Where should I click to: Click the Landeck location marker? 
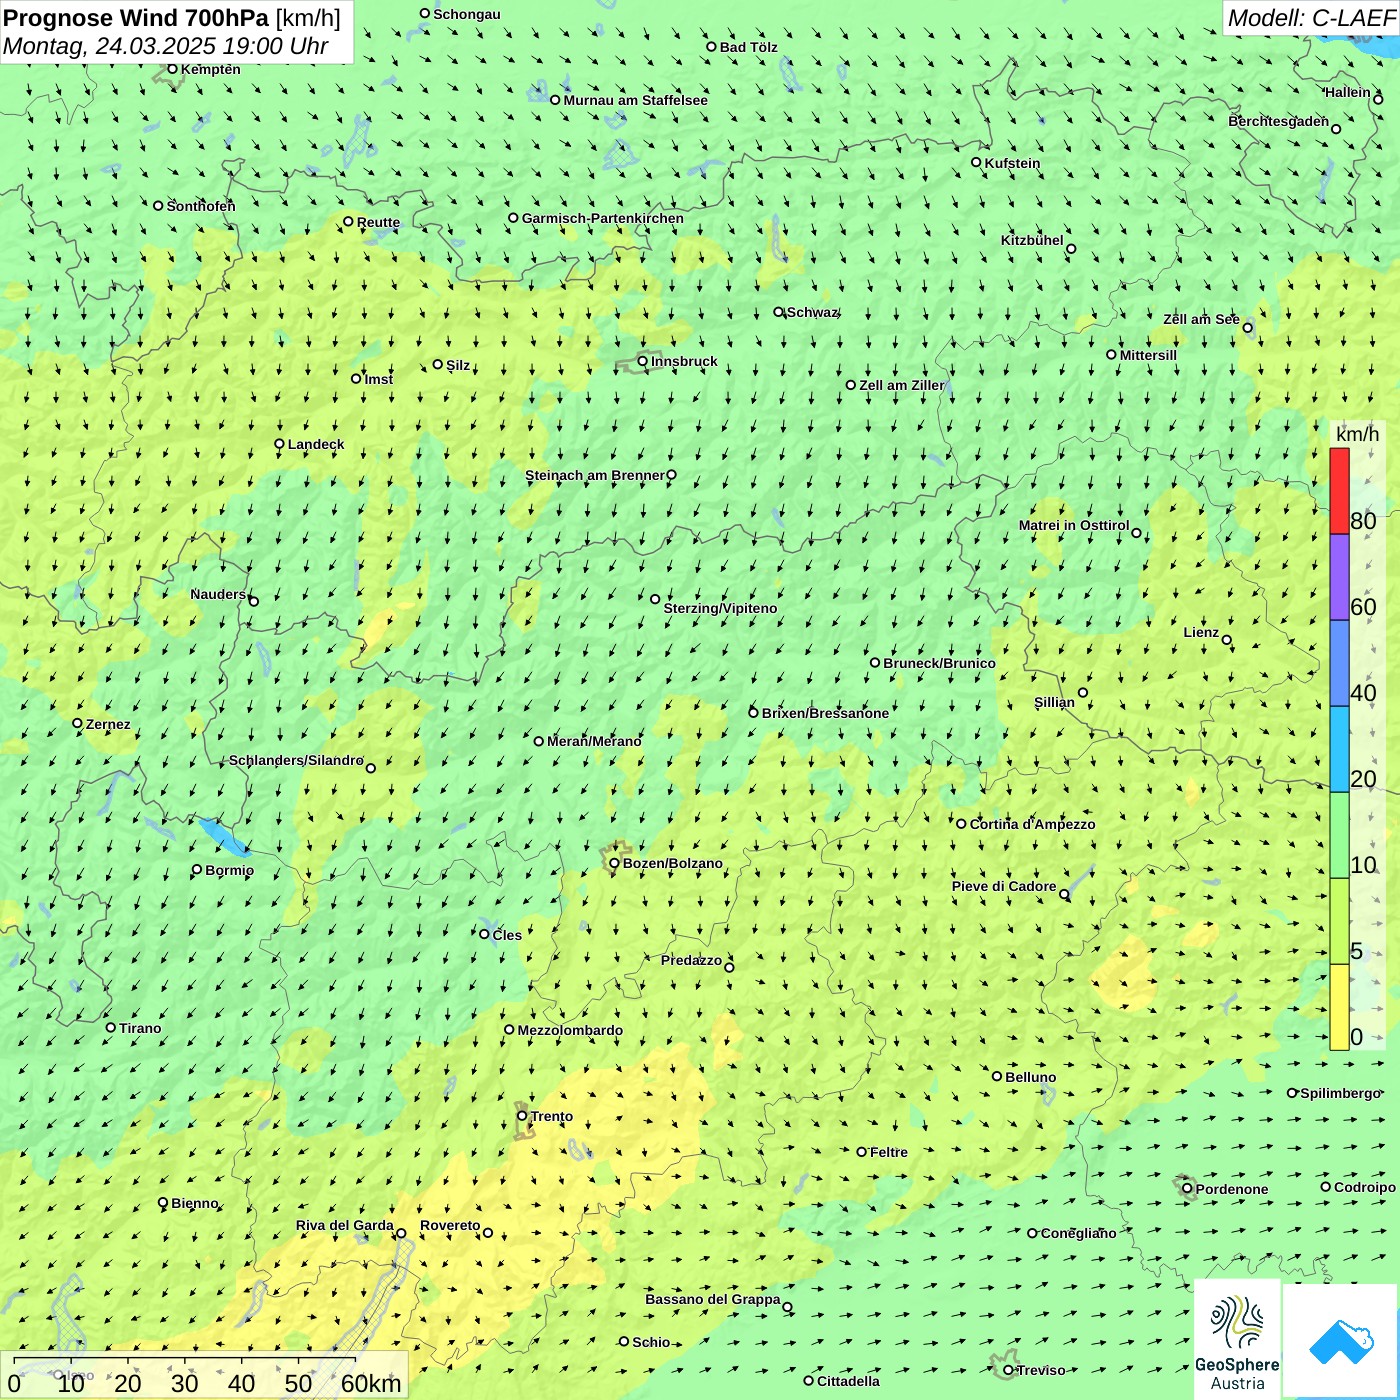click(x=280, y=444)
